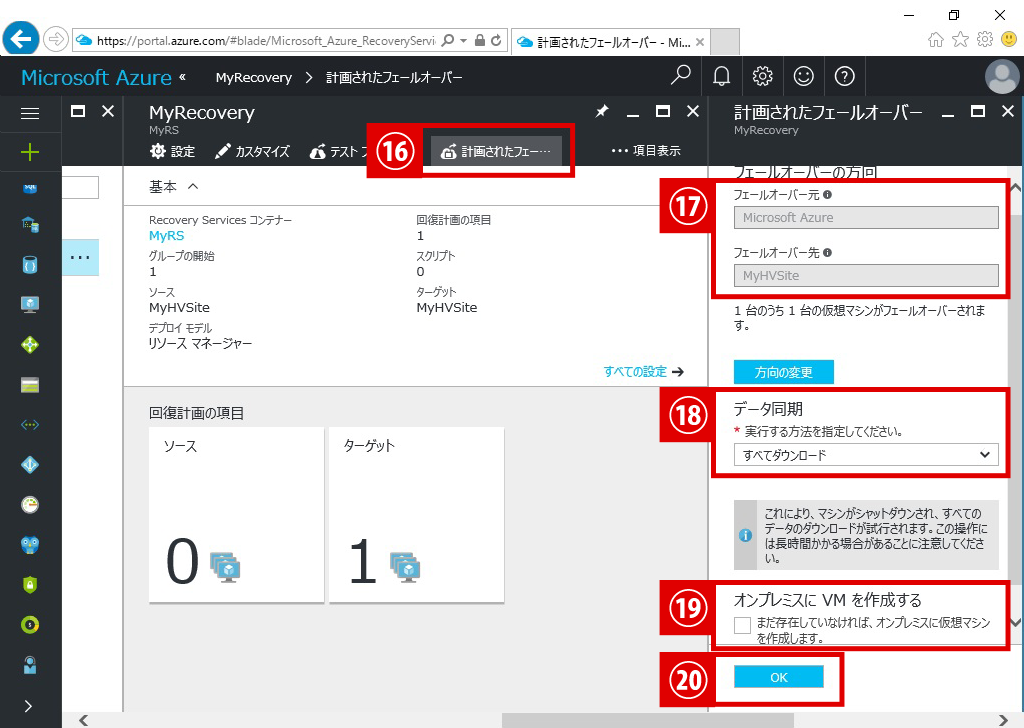Image resolution: width=1024 pixels, height=728 pixels.
Task: Click the フェールオーバー先 MyHVSite field
Action: coord(866,276)
